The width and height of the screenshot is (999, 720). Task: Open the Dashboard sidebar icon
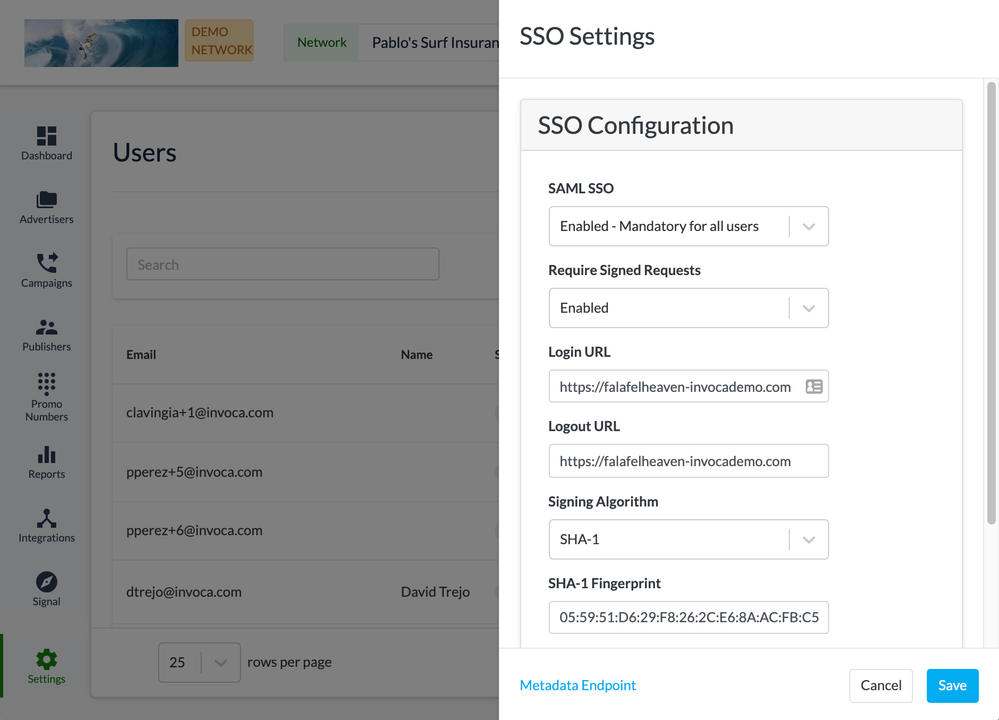click(46, 136)
